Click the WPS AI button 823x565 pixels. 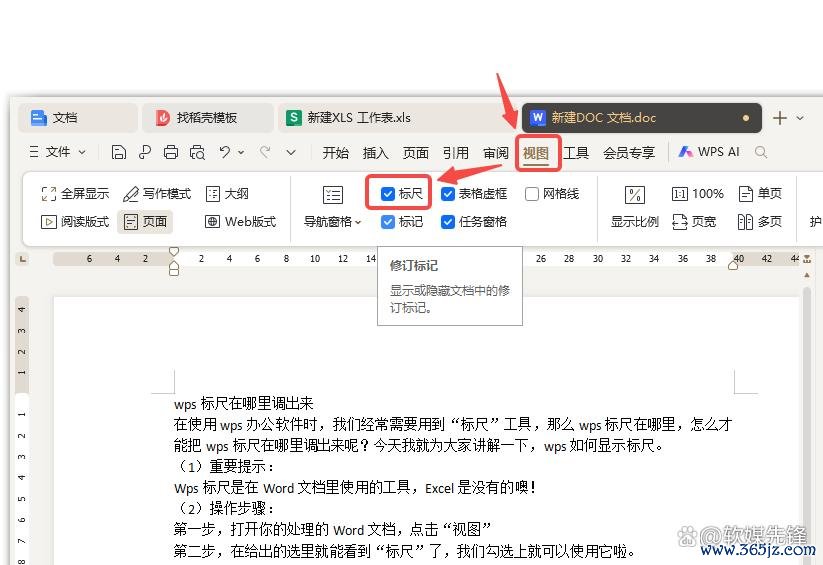[x=709, y=152]
